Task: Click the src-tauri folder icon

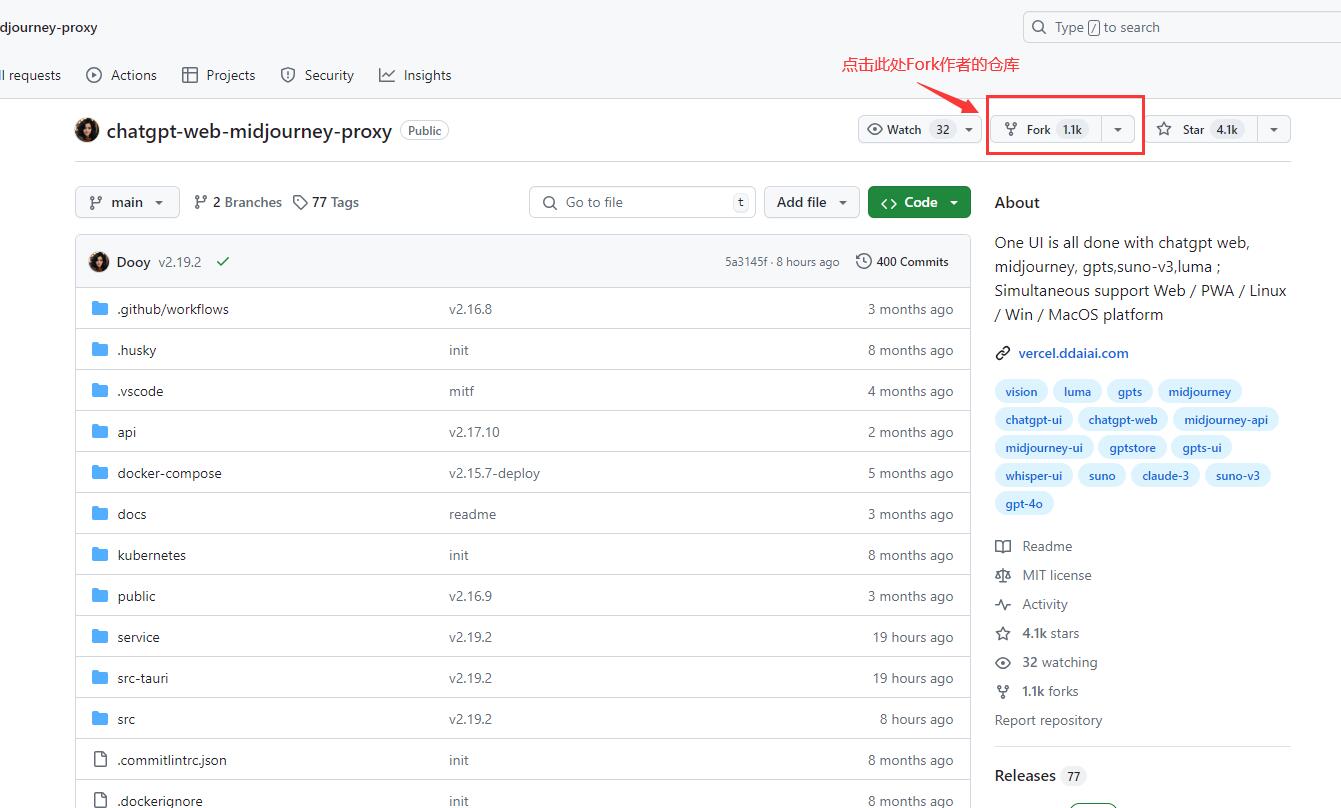Action: click(x=100, y=678)
